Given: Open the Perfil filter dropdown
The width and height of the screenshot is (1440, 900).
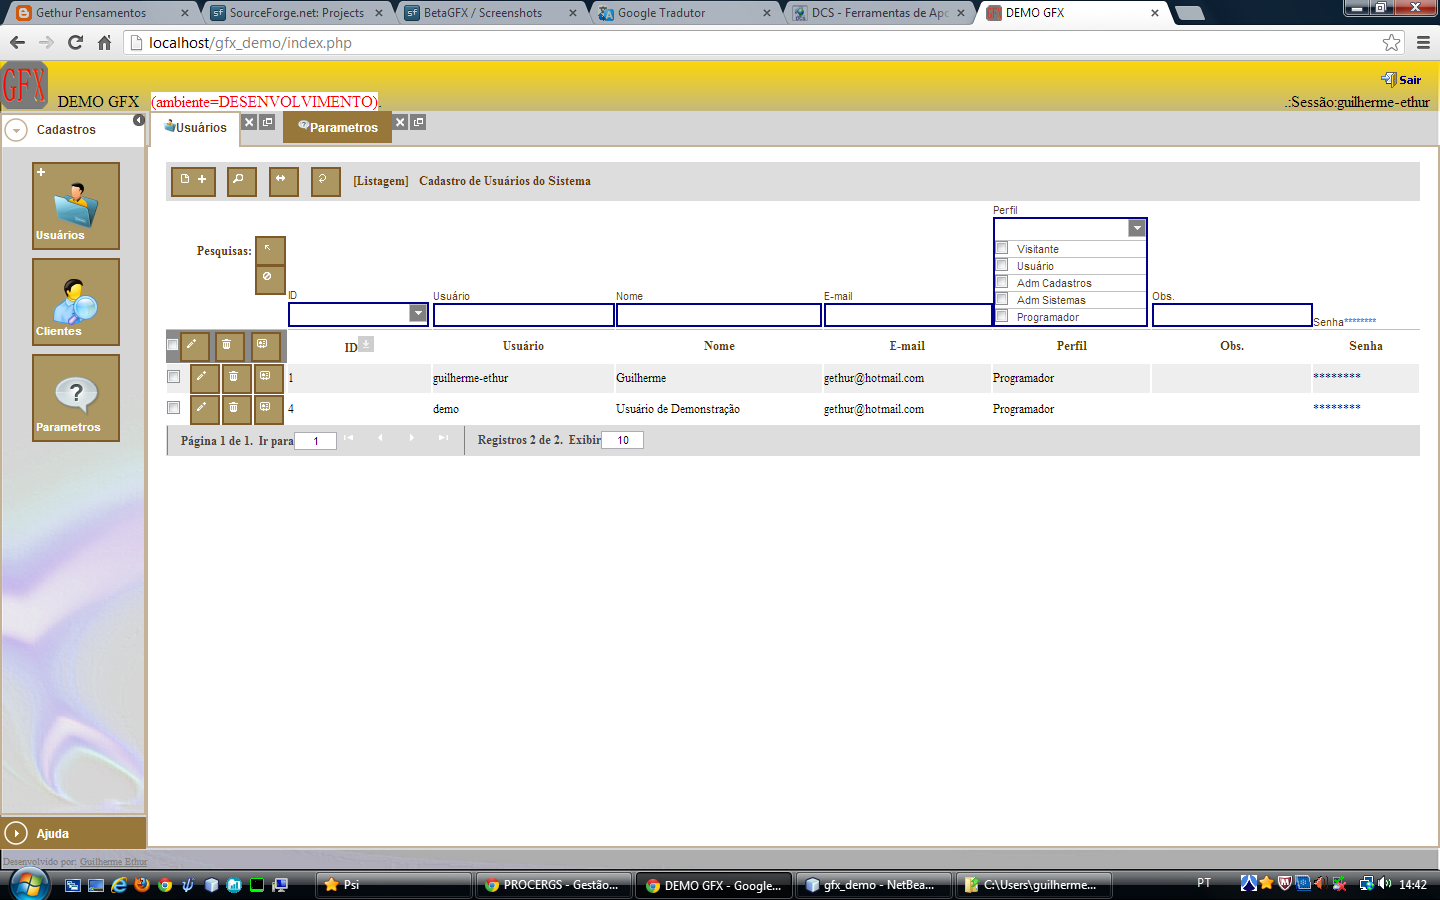Looking at the screenshot, I should pyautogui.click(x=1136, y=227).
